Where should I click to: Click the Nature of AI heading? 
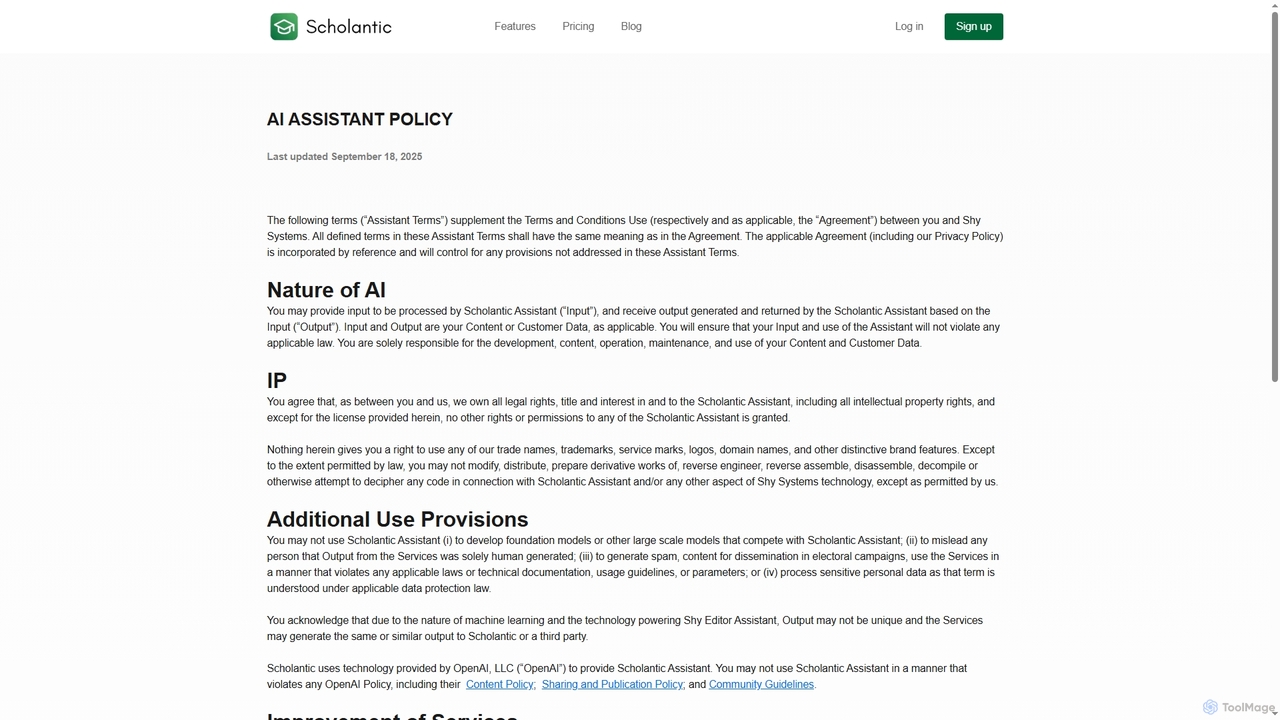coord(326,290)
